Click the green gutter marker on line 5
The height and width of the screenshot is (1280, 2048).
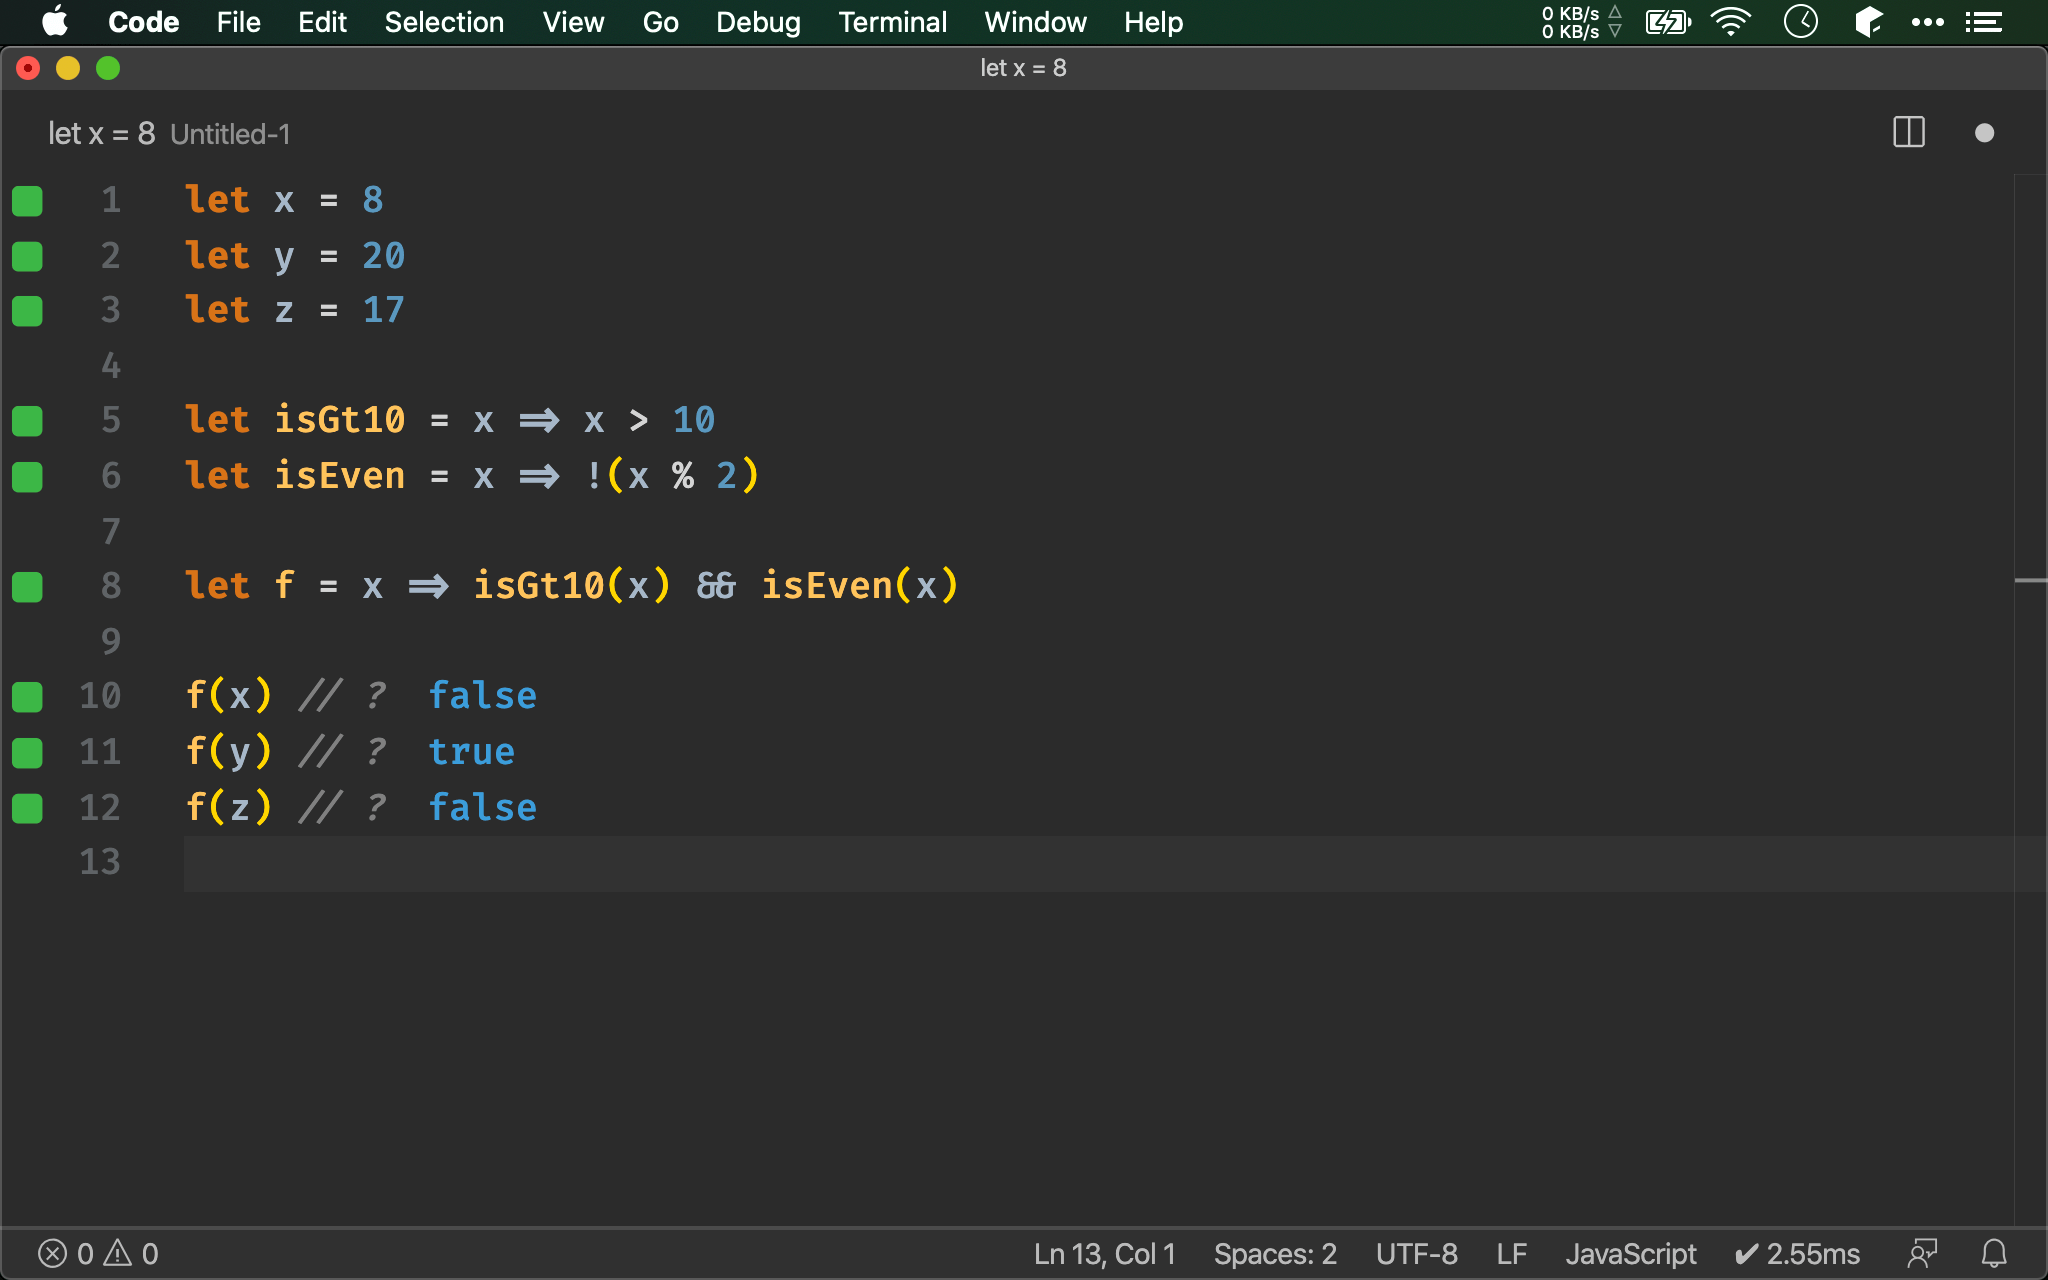coord(27,421)
